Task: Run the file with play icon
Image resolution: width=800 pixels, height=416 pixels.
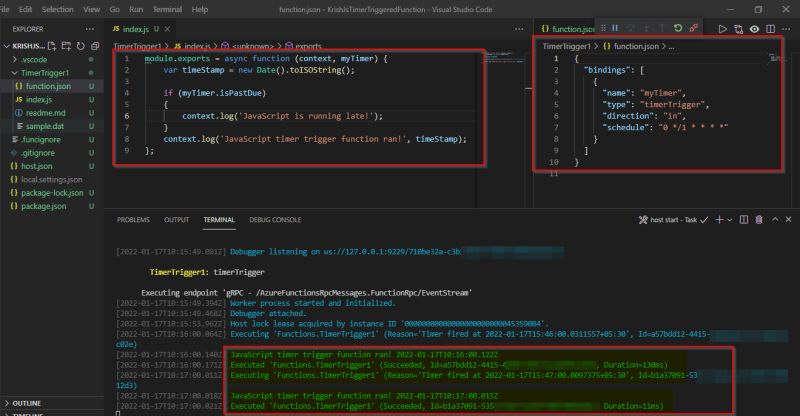Action: click(x=722, y=29)
